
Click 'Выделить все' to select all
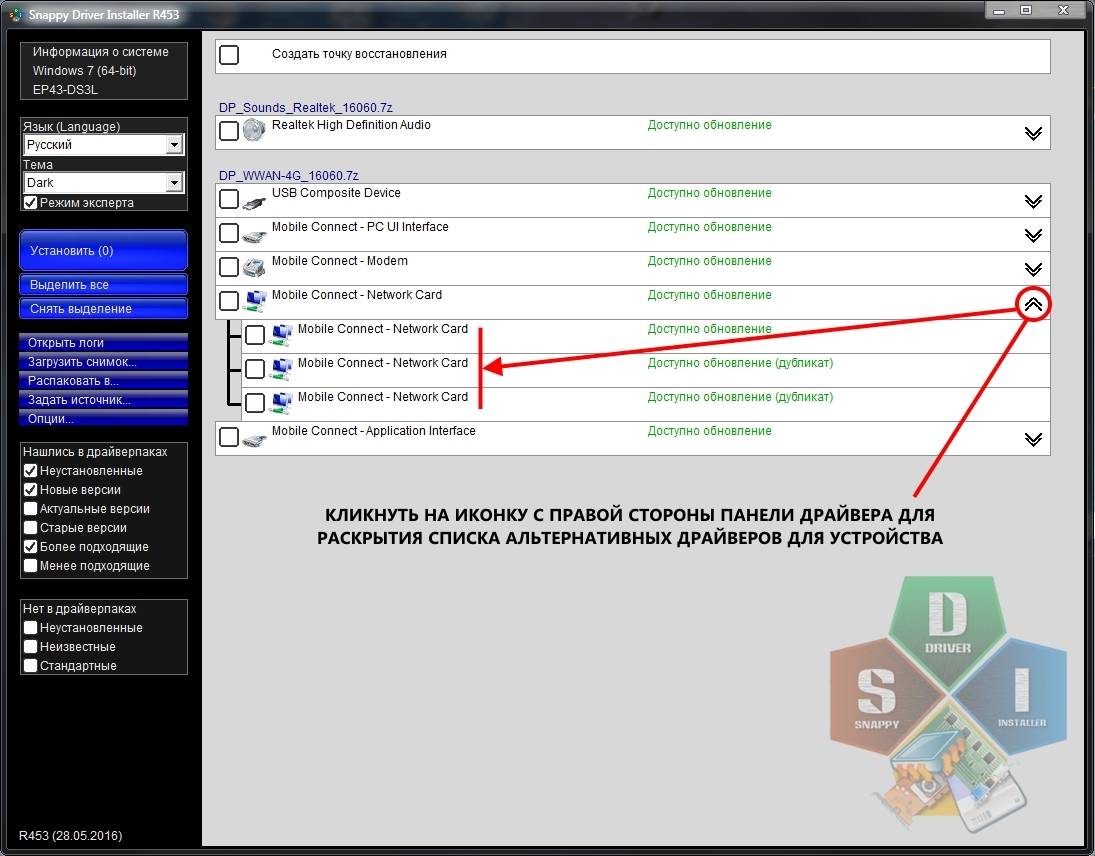[103, 285]
